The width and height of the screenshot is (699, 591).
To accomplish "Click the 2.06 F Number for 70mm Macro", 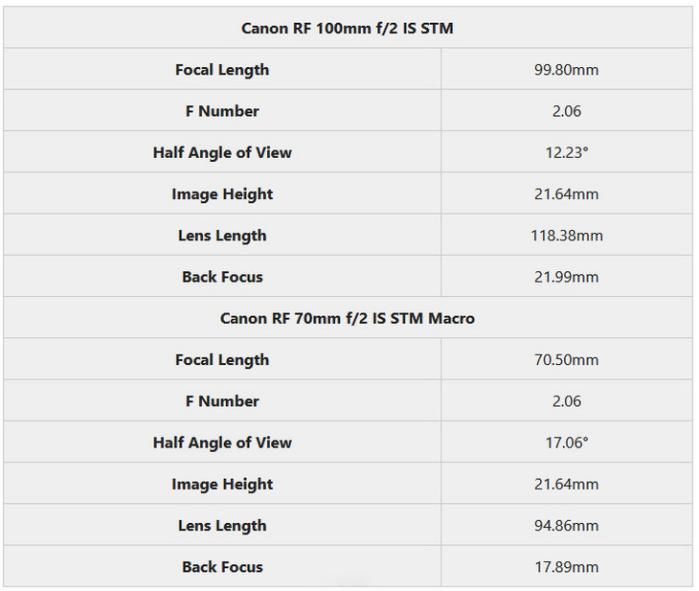I will point(566,401).
